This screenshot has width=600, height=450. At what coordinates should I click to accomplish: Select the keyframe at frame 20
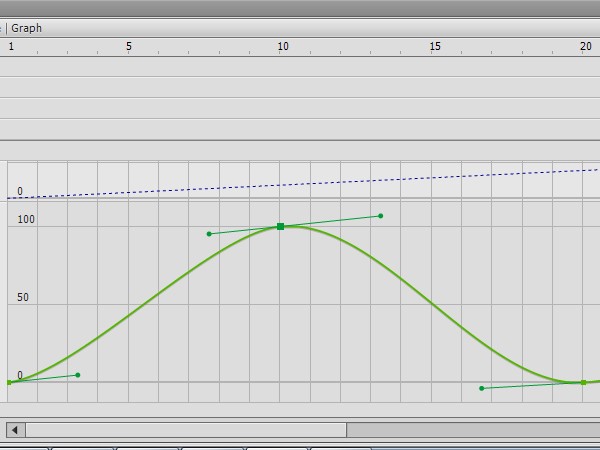[584, 382]
